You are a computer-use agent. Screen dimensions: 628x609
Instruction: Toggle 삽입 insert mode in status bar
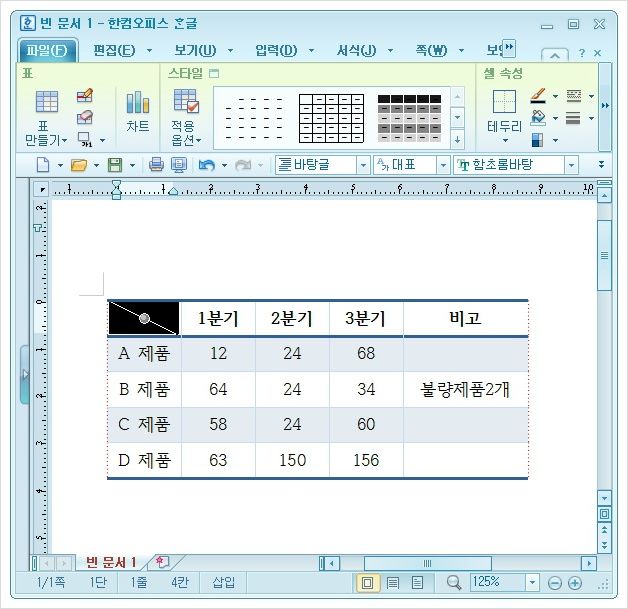click(x=223, y=582)
